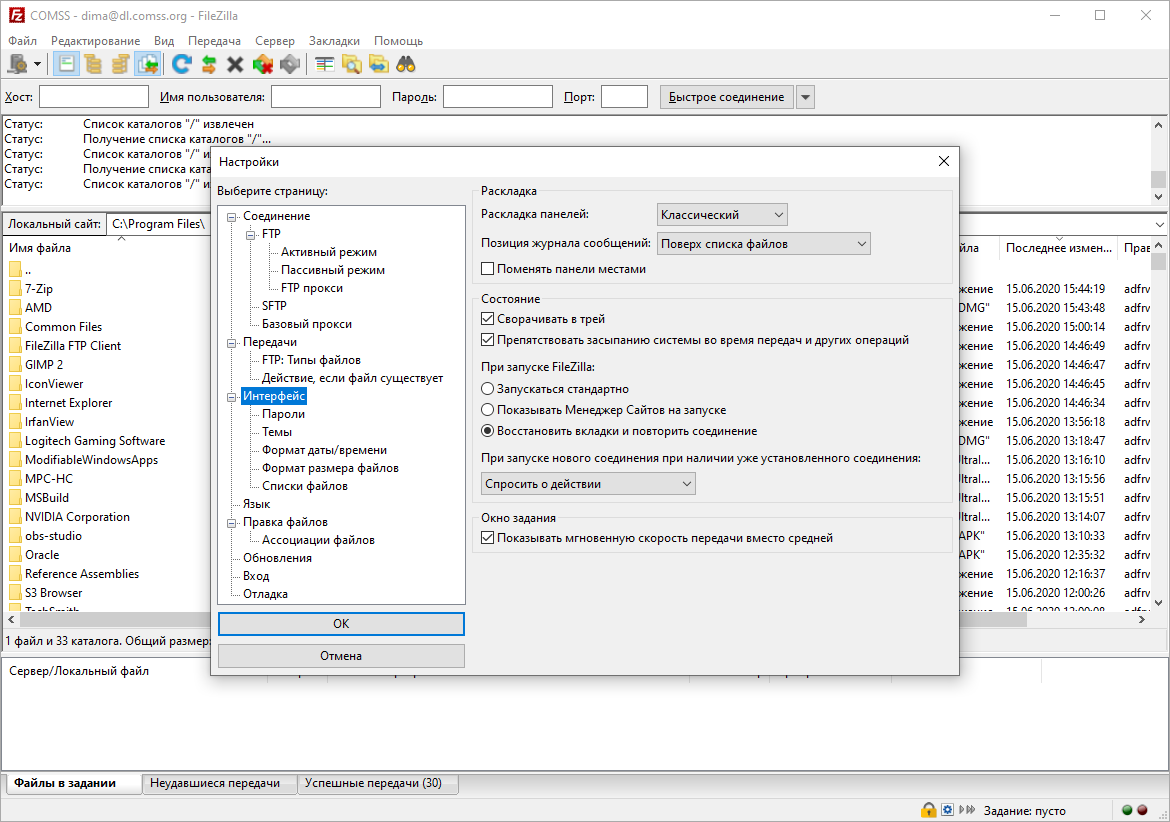Open the 'Спросить о действии' dropdown
Viewport: 1170px width, 822px height.
pos(588,484)
